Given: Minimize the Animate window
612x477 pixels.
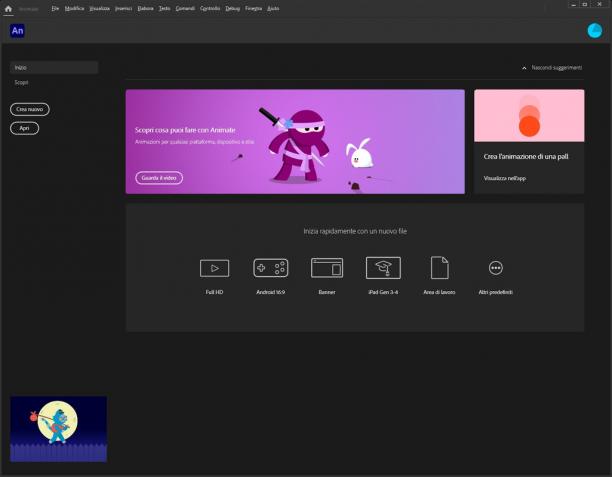Looking at the screenshot, I should click(573, 5).
